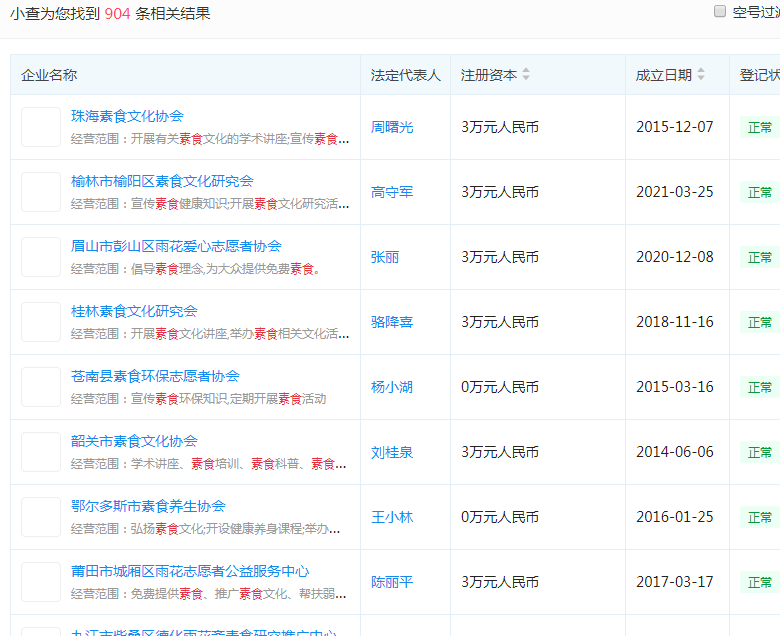Select the date 2017-03-17

675,582
